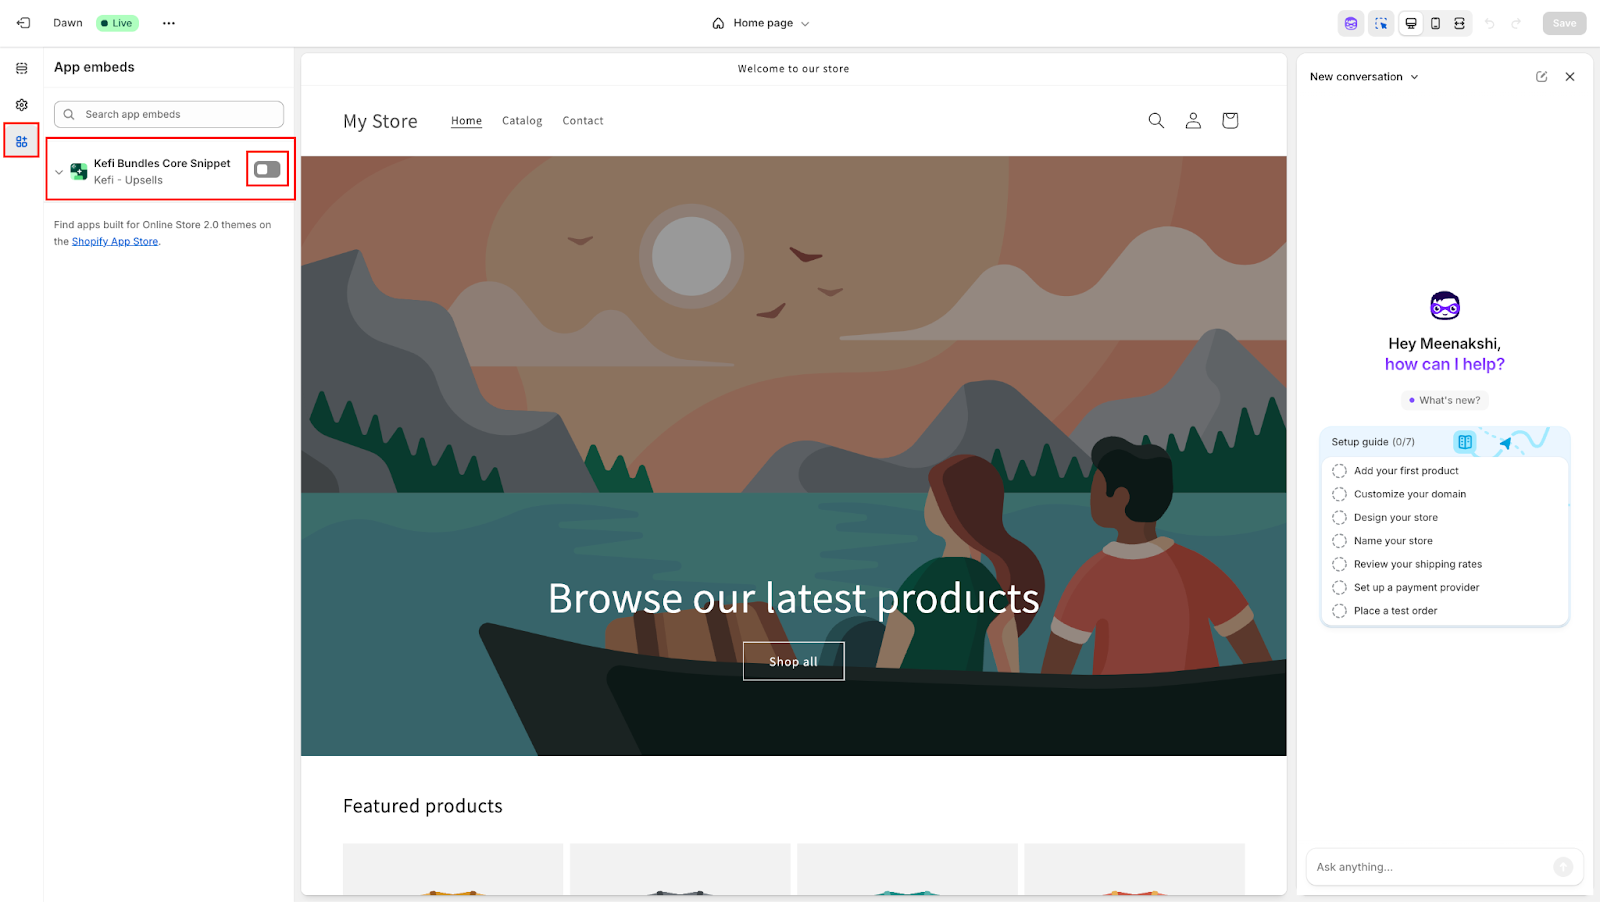The image size is (1600, 902).
Task: Switch preview to mobile view
Action: [x=1435, y=23]
